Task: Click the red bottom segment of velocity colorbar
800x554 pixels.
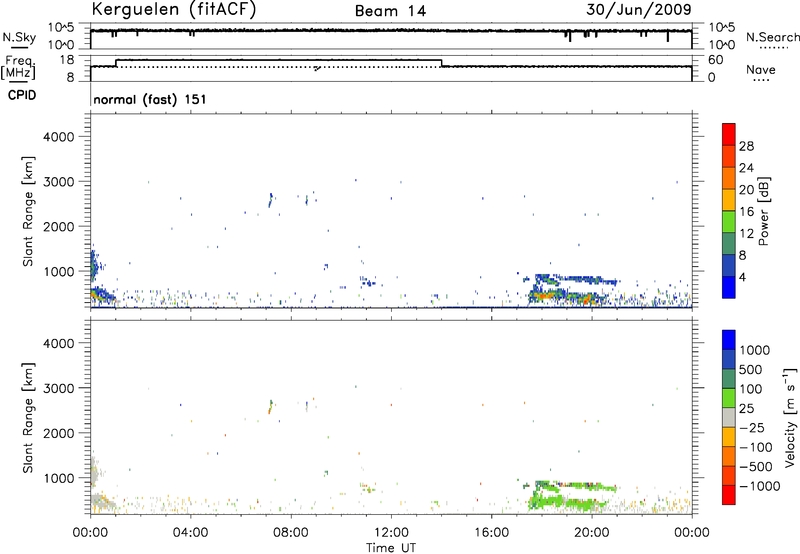Action: click(x=729, y=495)
